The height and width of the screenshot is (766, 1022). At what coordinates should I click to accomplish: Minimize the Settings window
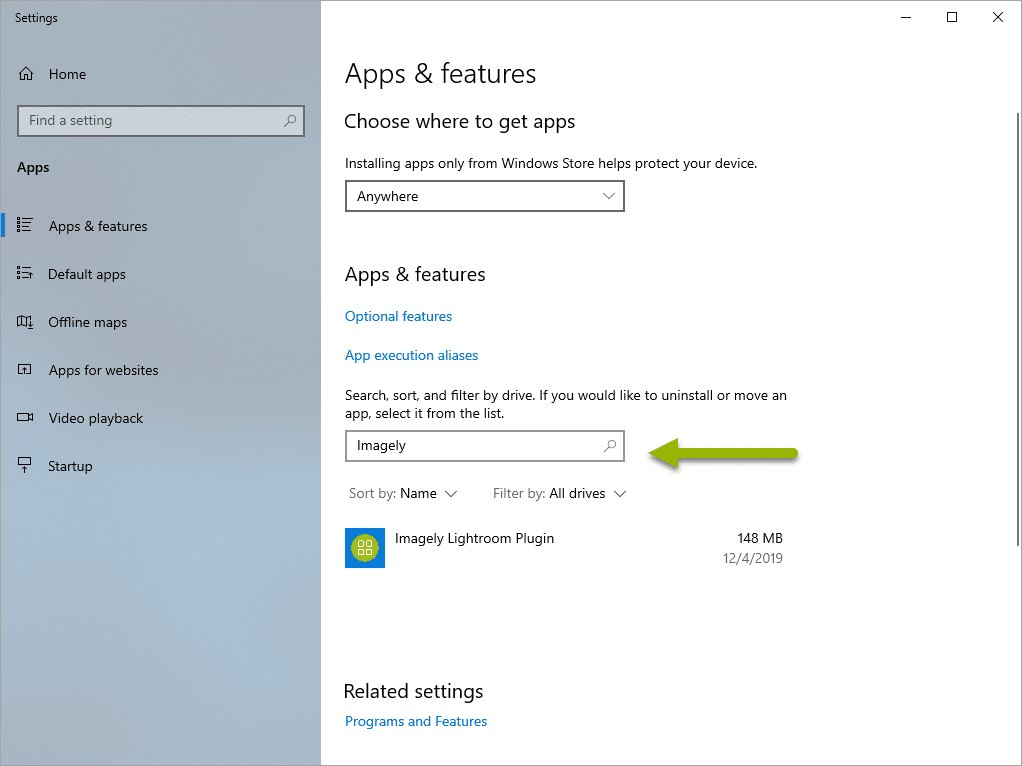point(906,18)
